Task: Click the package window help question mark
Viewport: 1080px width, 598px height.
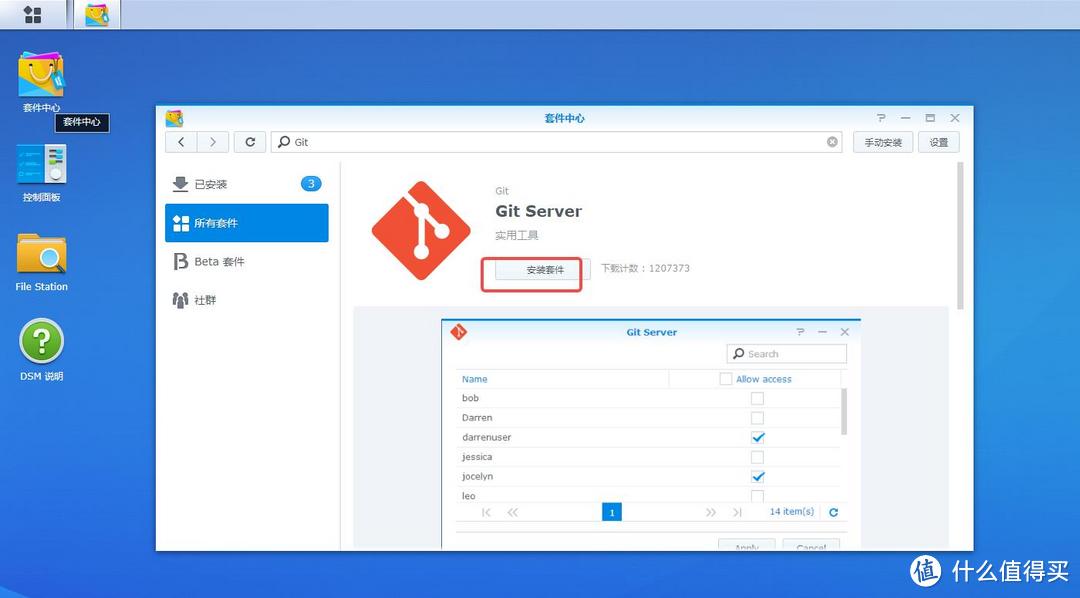Action: click(881, 118)
